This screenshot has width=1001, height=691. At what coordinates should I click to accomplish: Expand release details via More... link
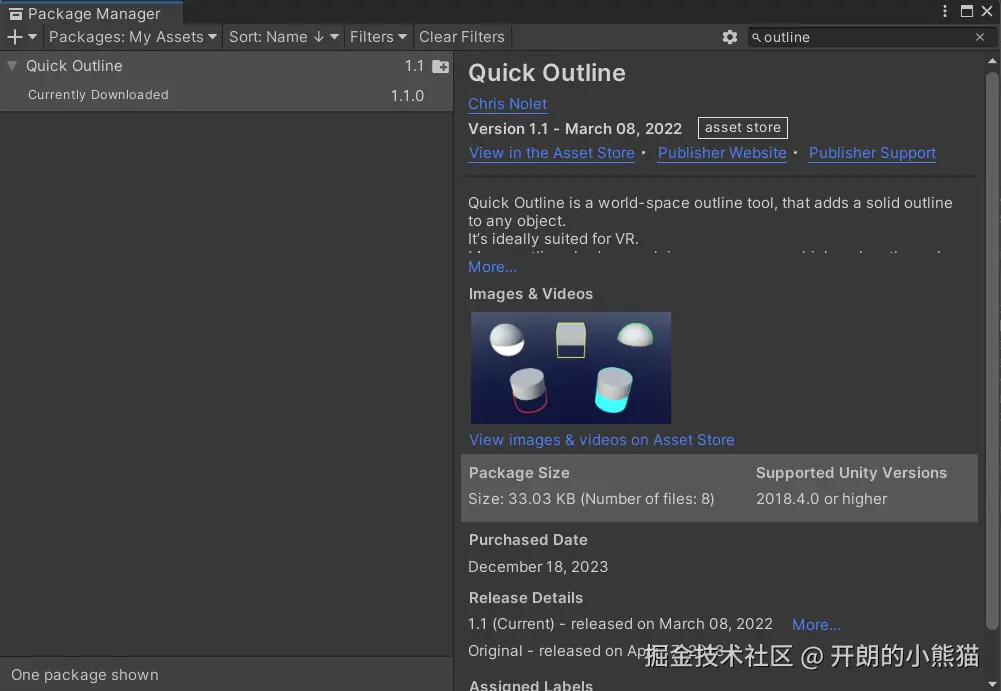click(x=816, y=625)
